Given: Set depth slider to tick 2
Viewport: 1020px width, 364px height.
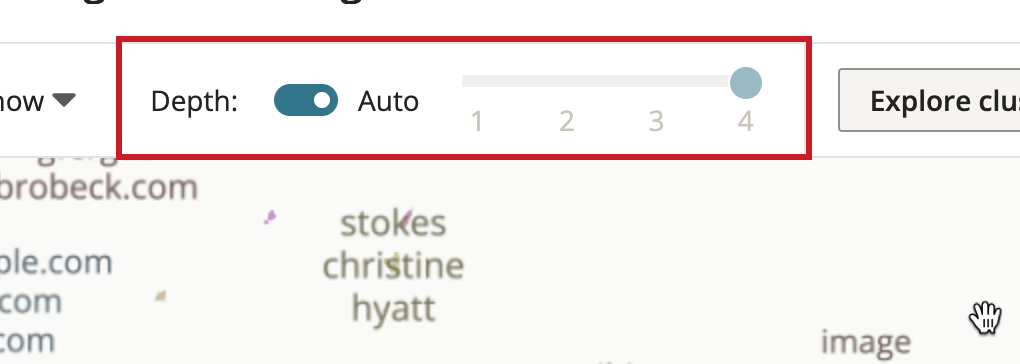Looking at the screenshot, I should 567,122.
